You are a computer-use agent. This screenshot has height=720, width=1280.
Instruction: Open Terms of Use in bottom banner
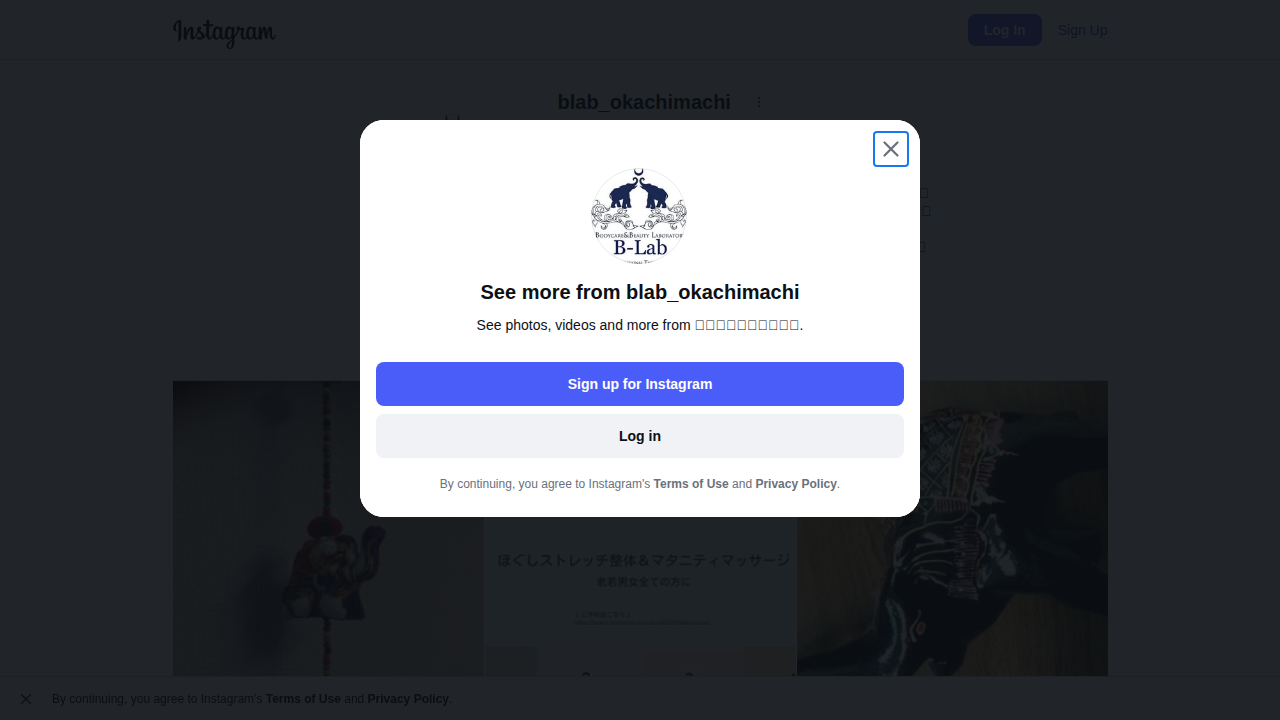303,699
